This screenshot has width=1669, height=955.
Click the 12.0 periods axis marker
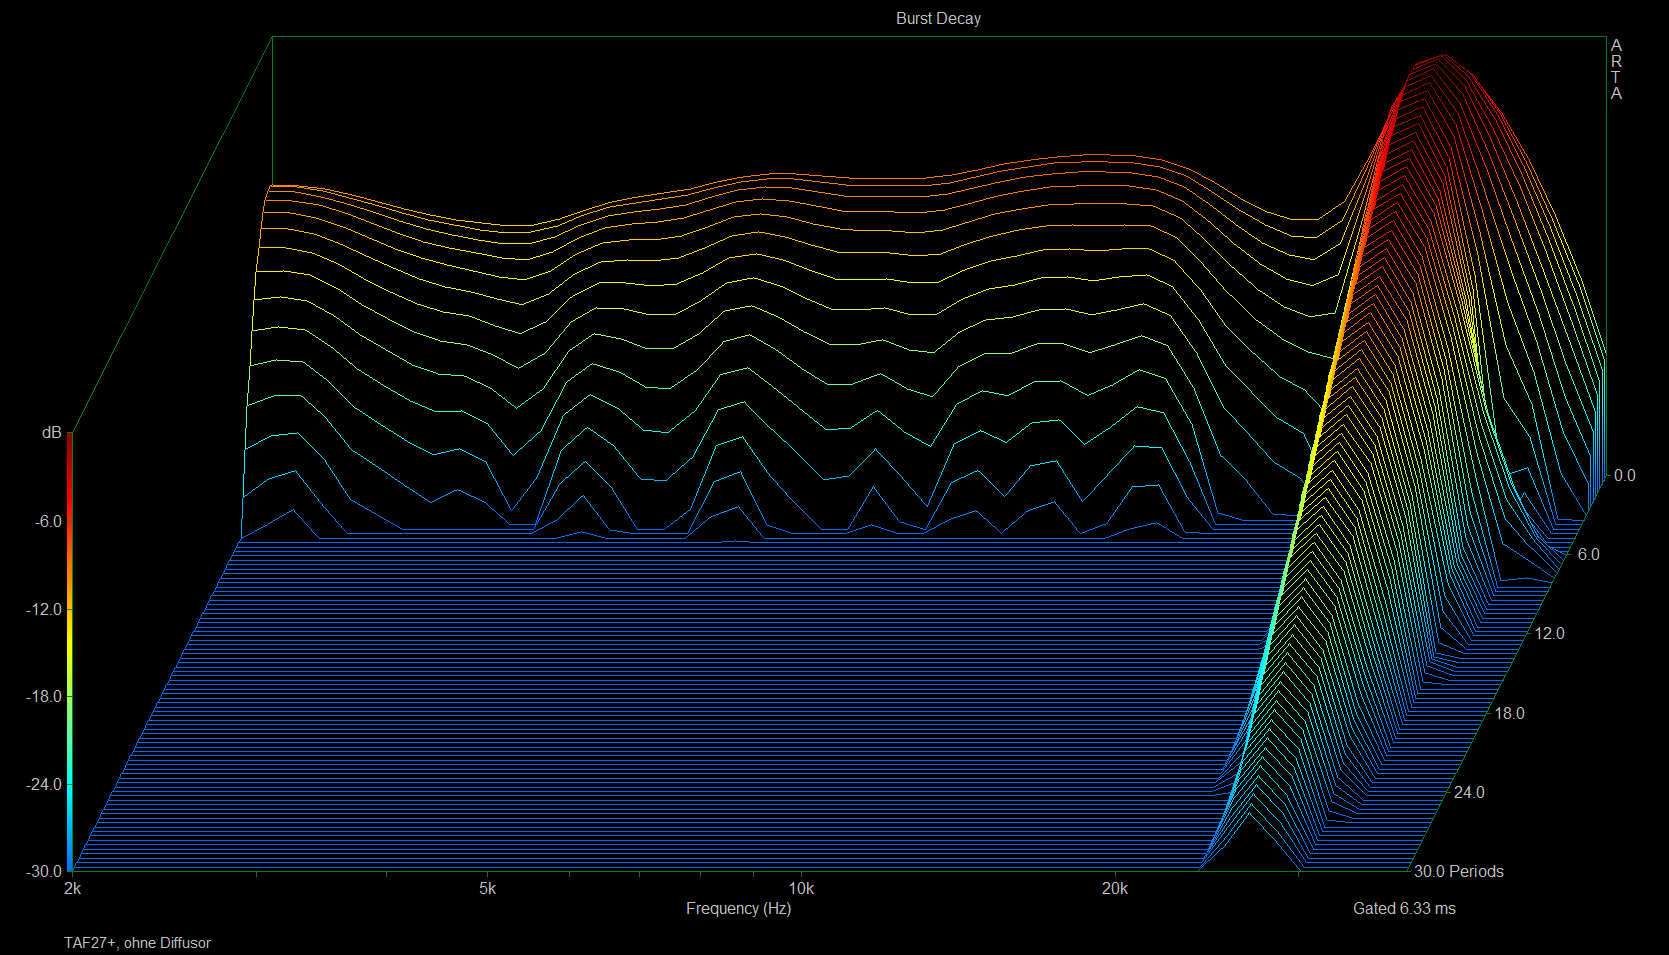click(x=1549, y=633)
